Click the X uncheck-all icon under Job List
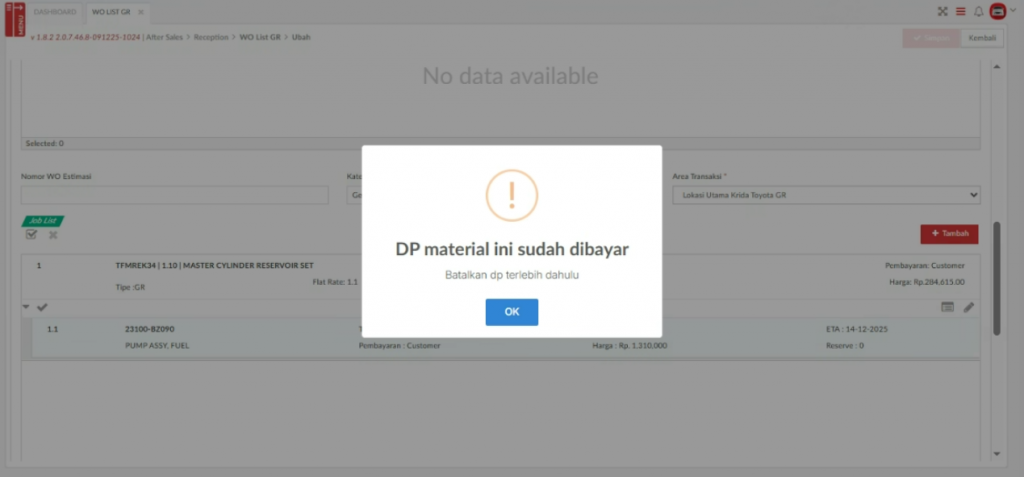This screenshot has width=1024, height=477. tap(53, 234)
